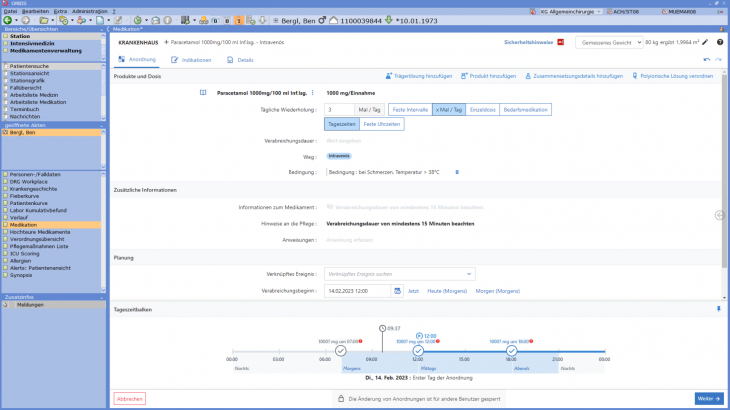Open the Administration menu

pyautogui.click(x=91, y=10)
